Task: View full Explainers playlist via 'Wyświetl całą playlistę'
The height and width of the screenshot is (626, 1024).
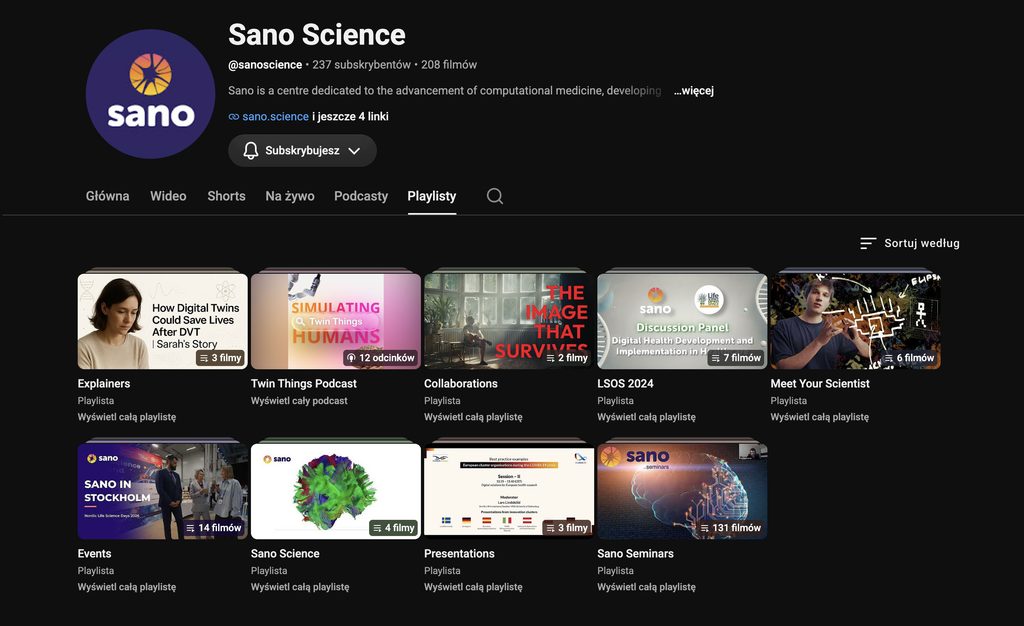Action: tap(127, 417)
